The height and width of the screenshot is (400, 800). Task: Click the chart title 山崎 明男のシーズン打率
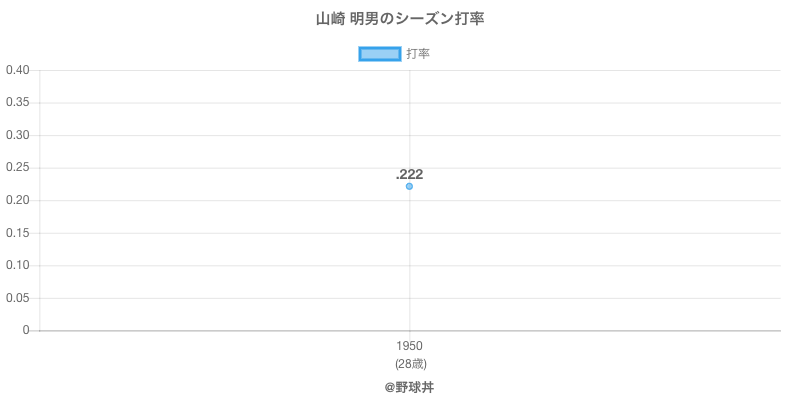point(400,19)
